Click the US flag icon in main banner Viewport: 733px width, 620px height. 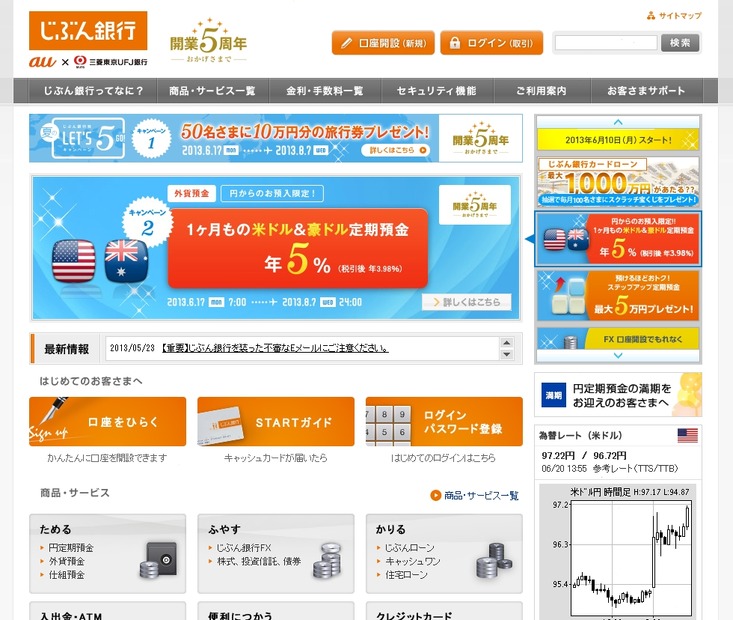(x=74, y=261)
